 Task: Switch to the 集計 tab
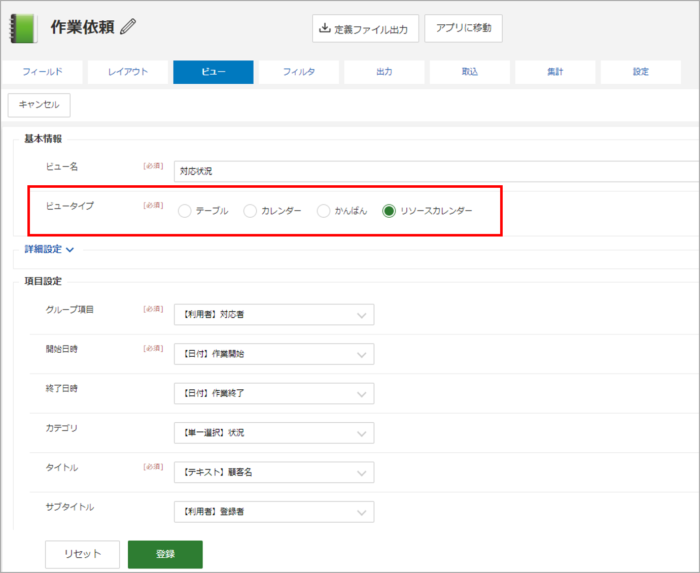(x=555, y=72)
